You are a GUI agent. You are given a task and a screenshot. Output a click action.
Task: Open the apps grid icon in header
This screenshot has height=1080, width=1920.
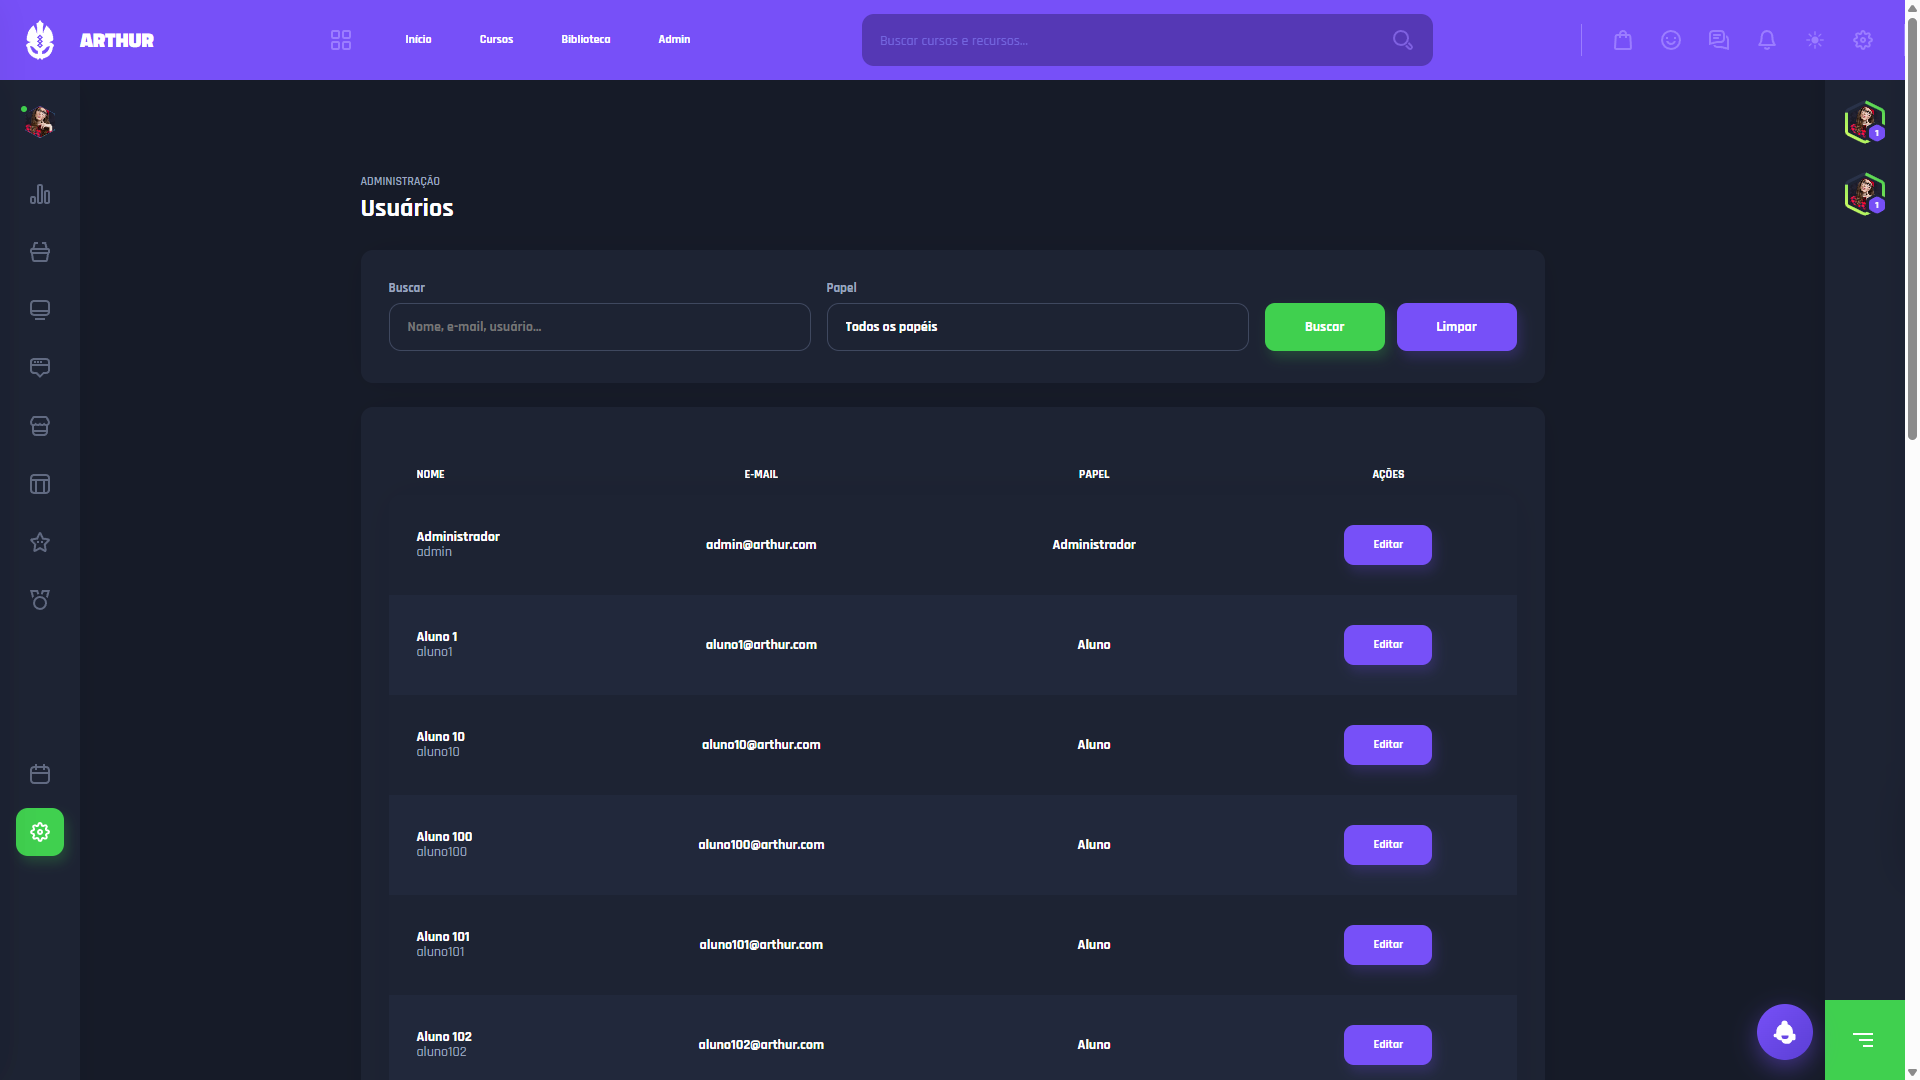[341, 40]
